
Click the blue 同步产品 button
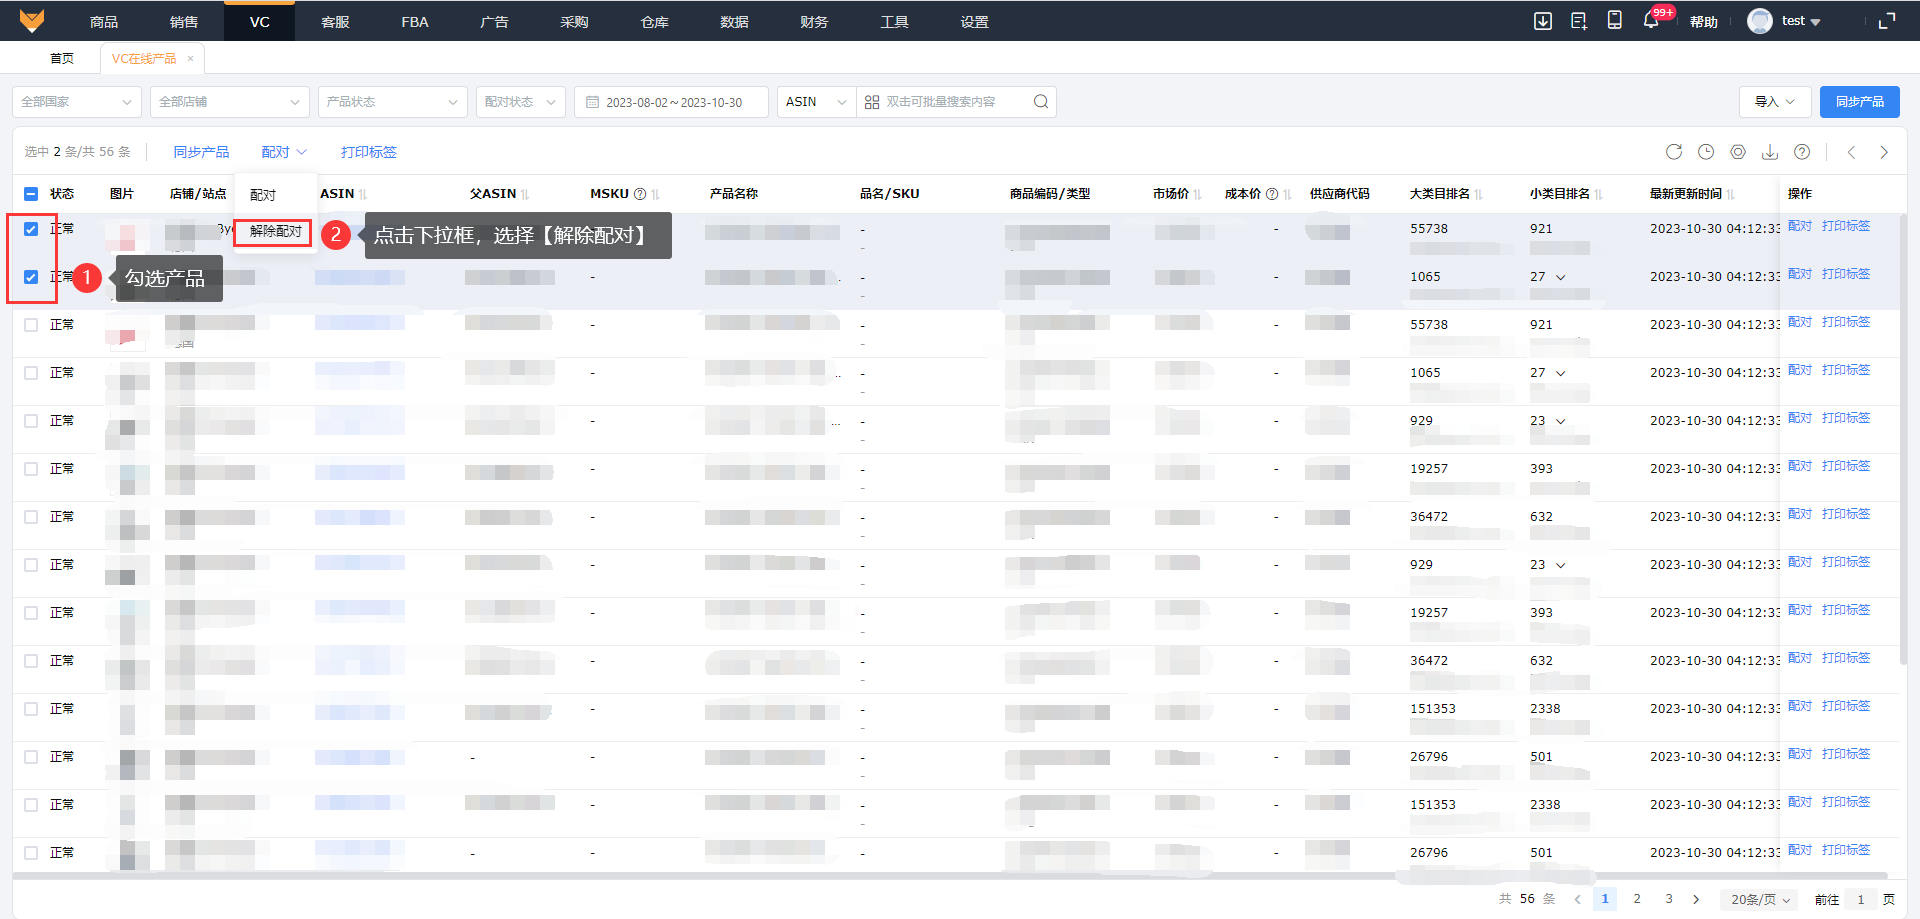click(1859, 102)
